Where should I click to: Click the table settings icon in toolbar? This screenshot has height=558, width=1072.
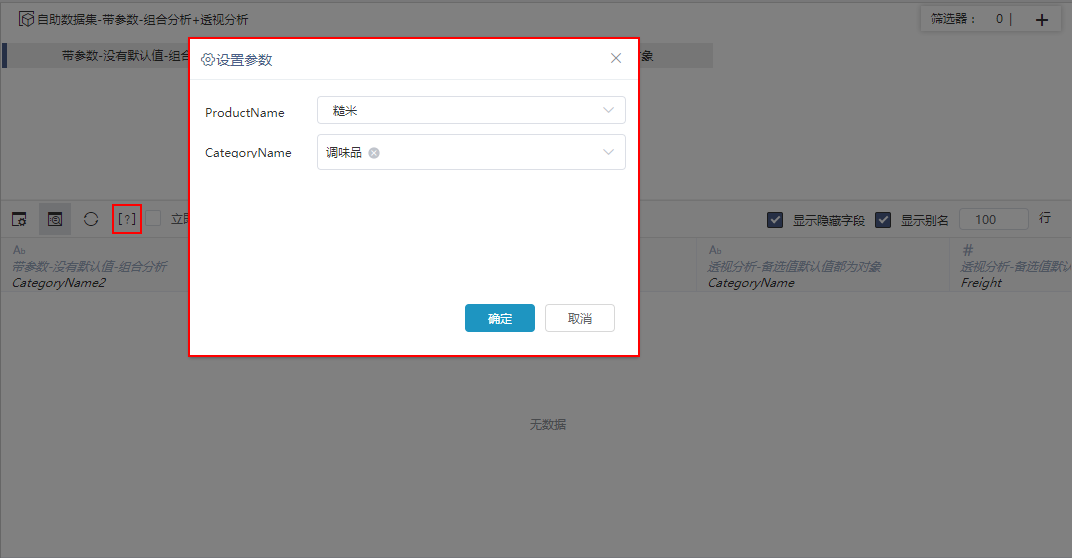coord(19,219)
